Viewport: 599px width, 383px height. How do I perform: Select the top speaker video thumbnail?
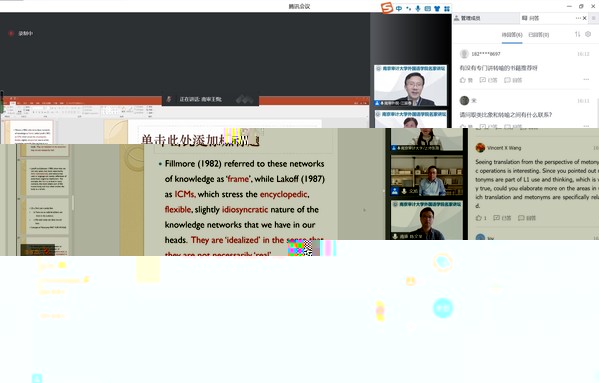coord(411,86)
